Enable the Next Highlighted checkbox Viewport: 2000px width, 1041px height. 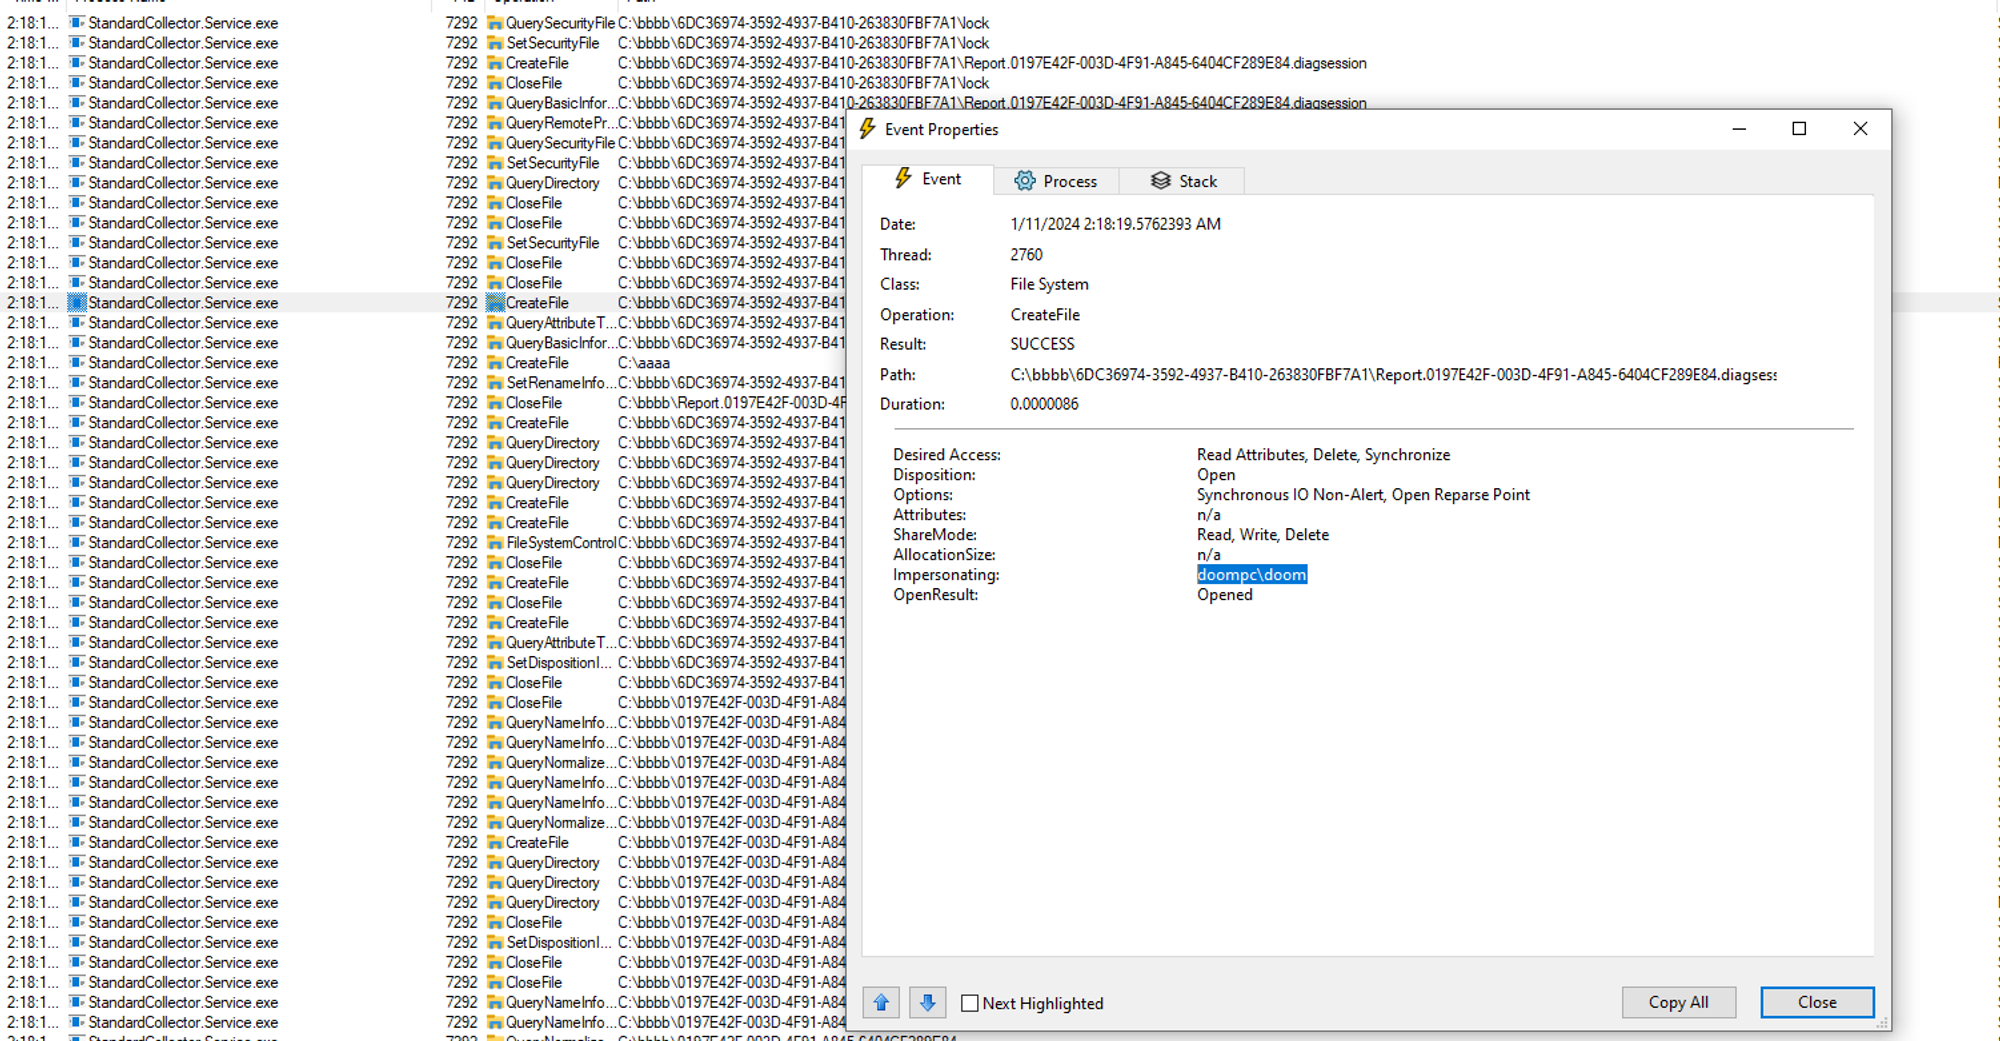(969, 1002)
